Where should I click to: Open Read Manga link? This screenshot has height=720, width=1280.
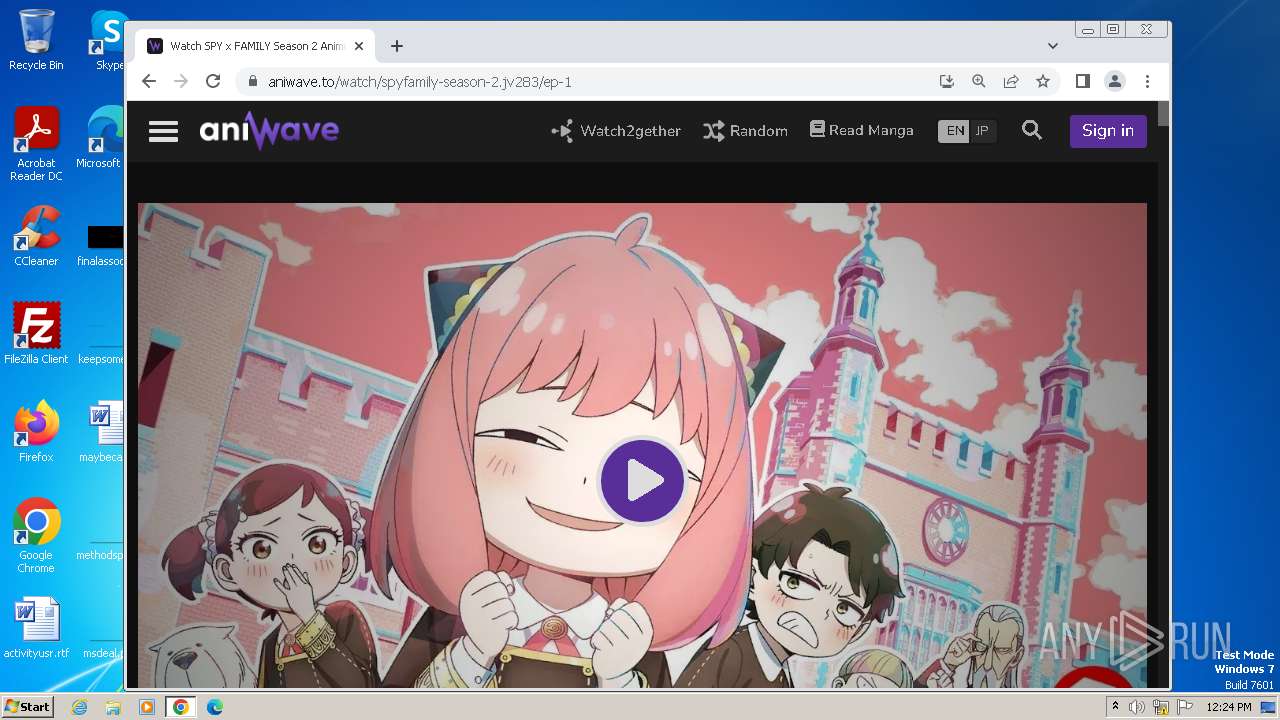861,130
